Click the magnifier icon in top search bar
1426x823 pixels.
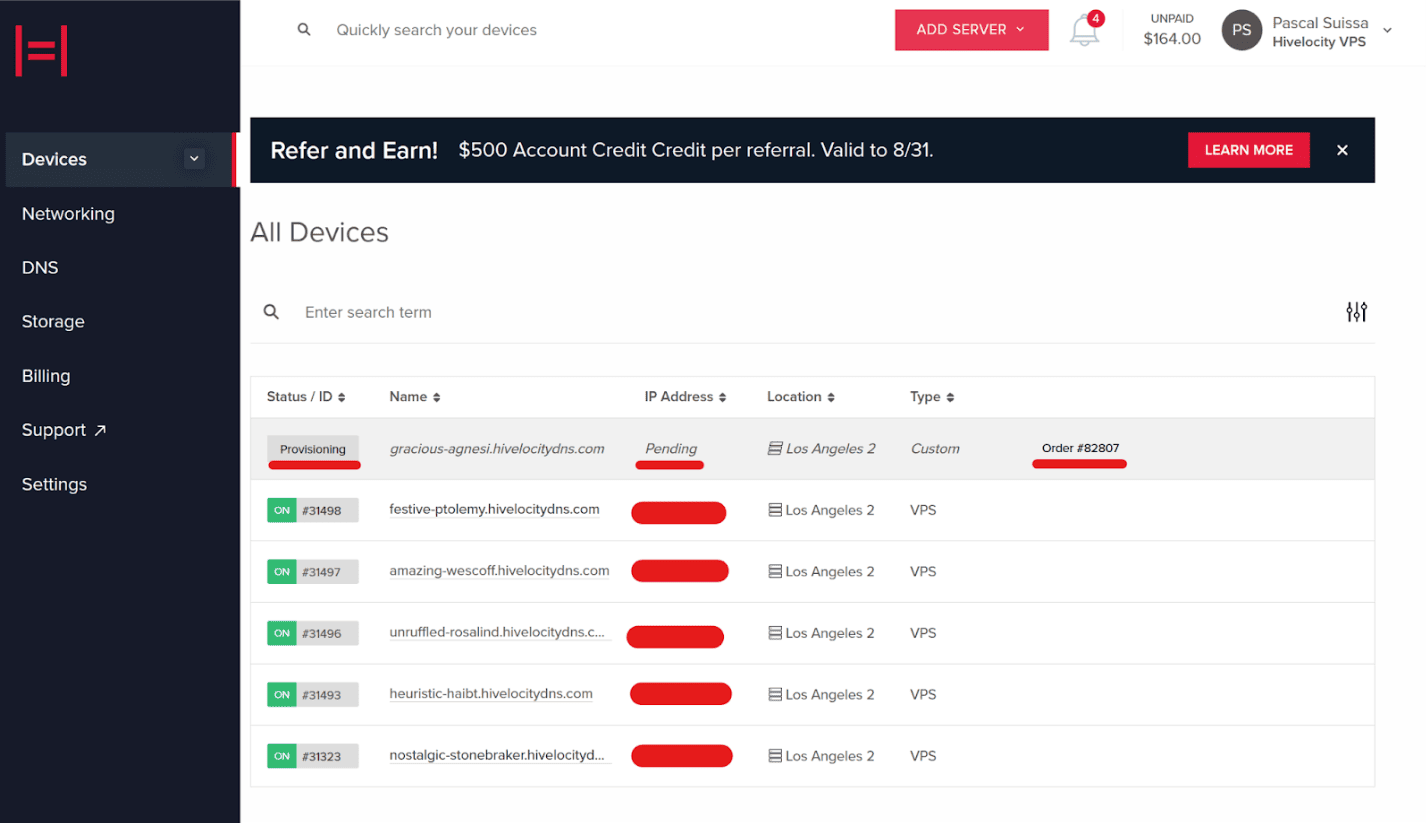[x=304, y=30]
